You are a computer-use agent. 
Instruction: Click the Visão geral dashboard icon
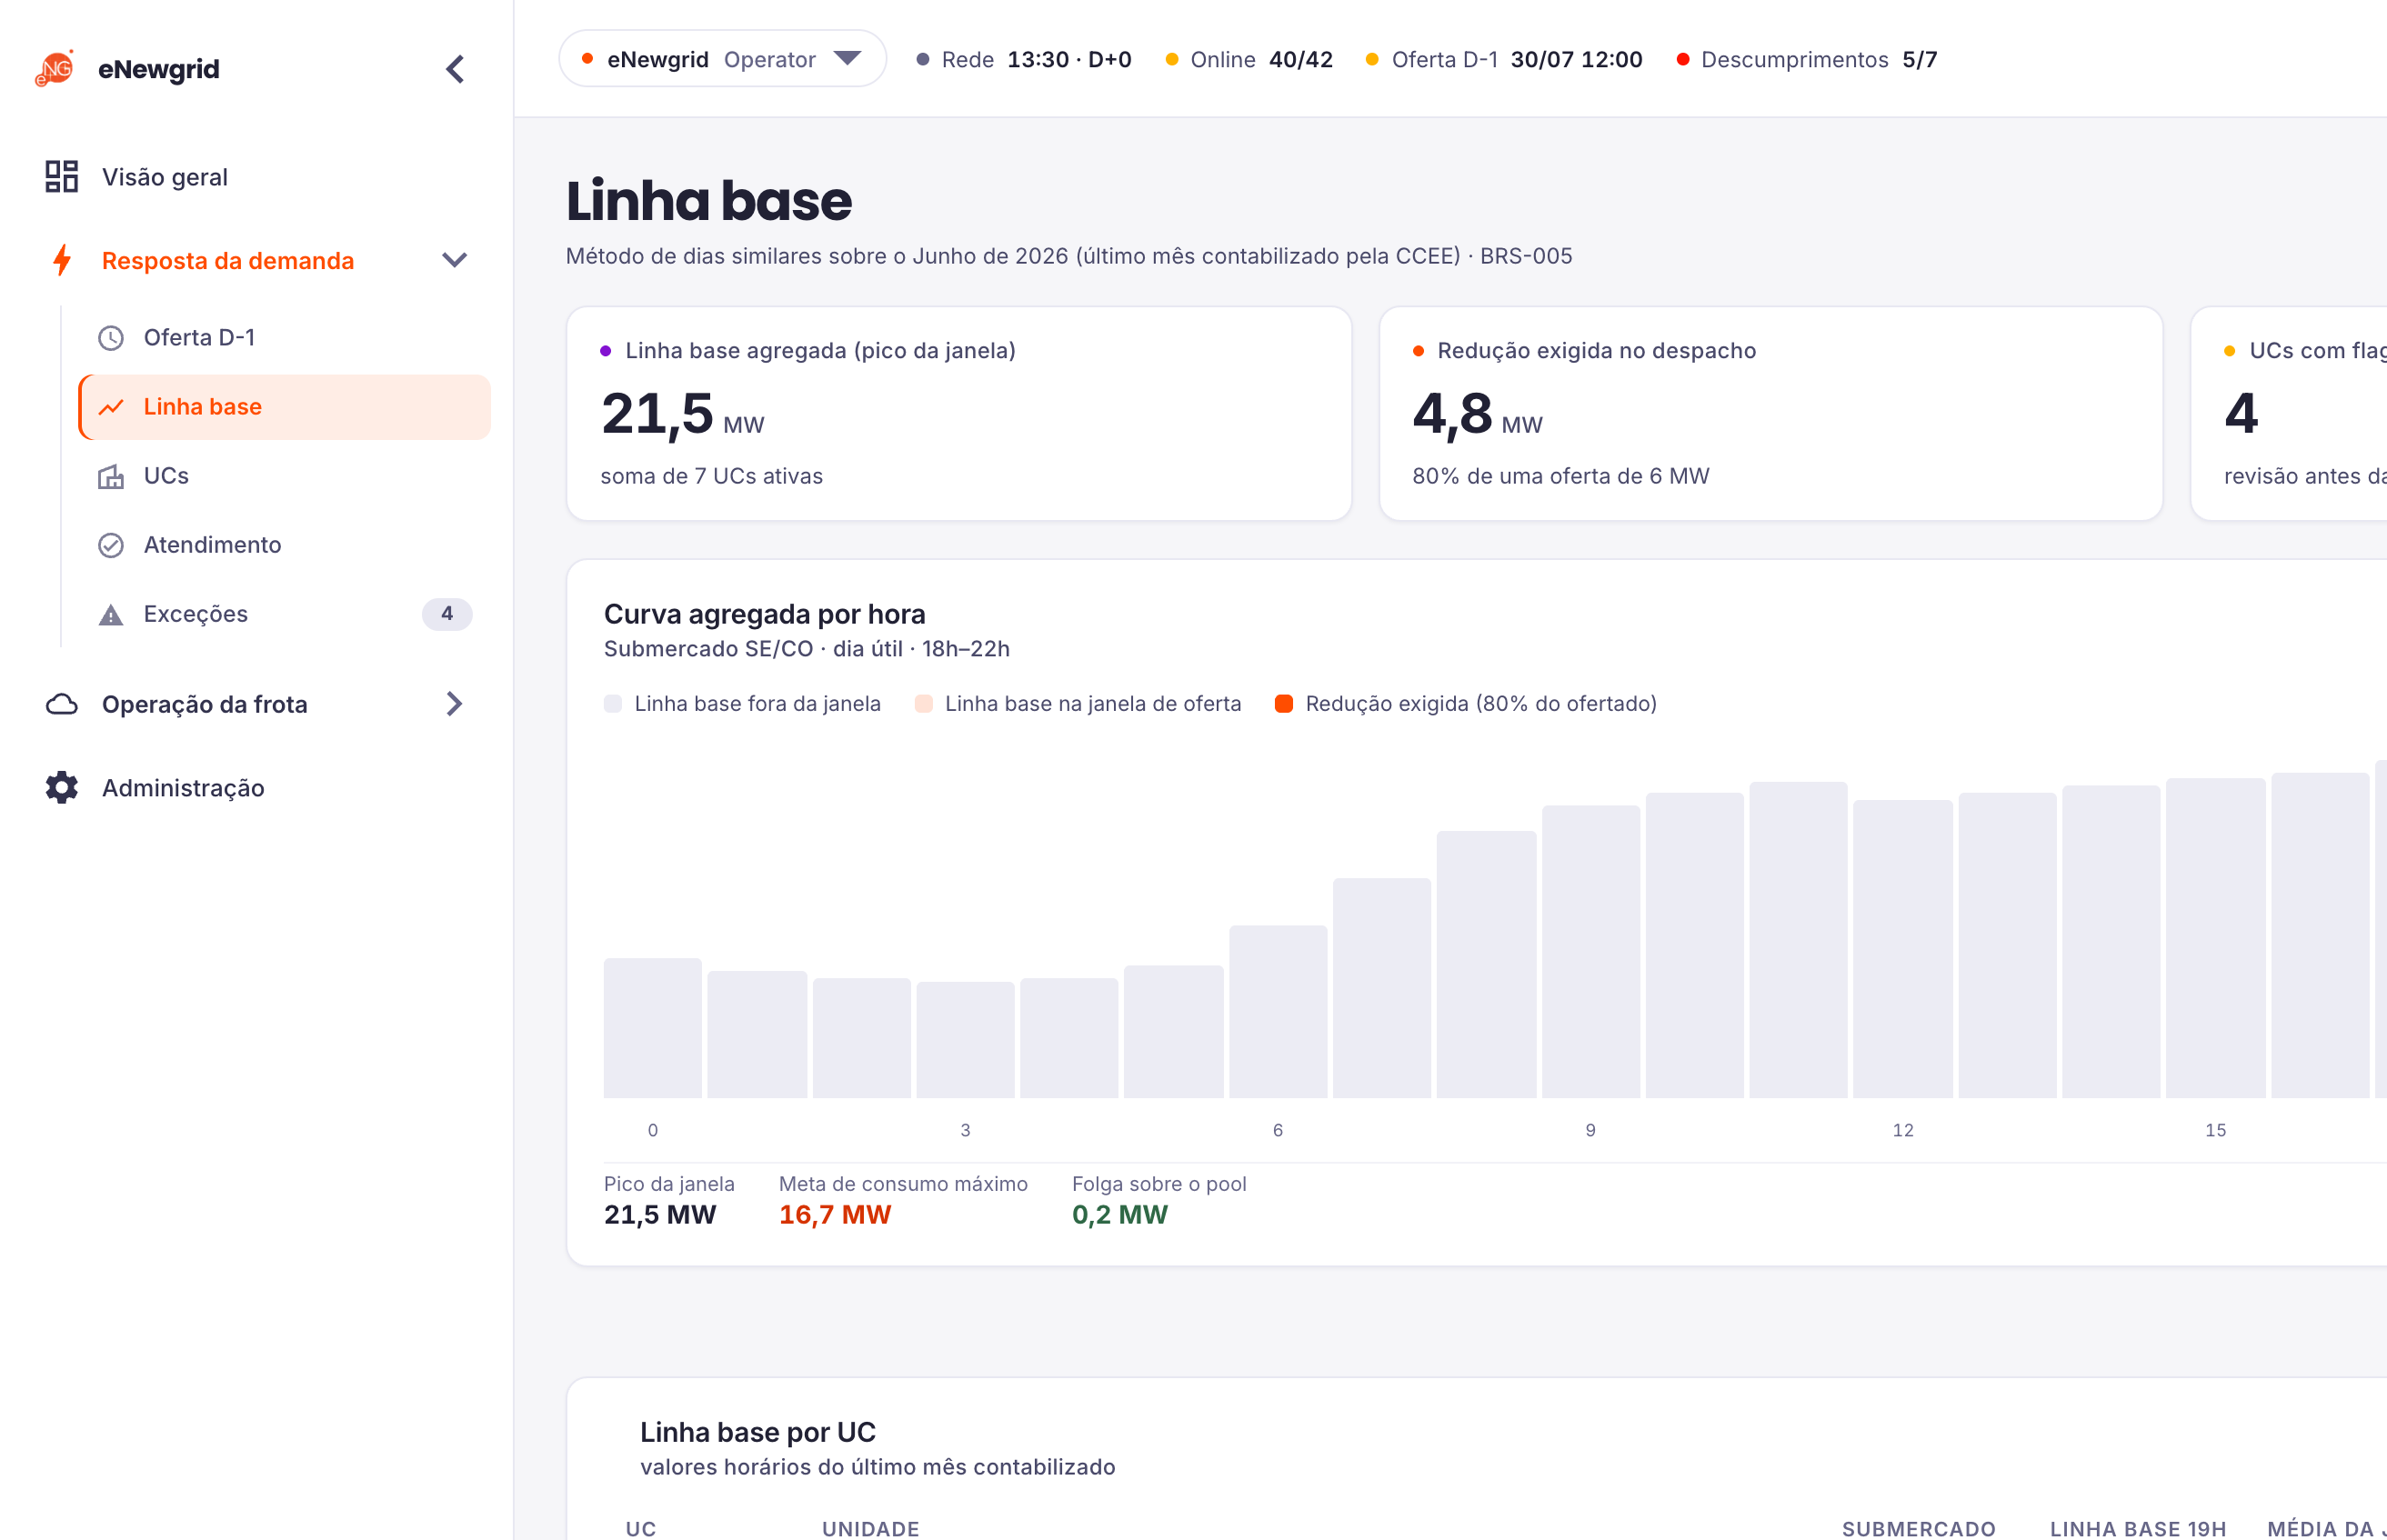61,177
